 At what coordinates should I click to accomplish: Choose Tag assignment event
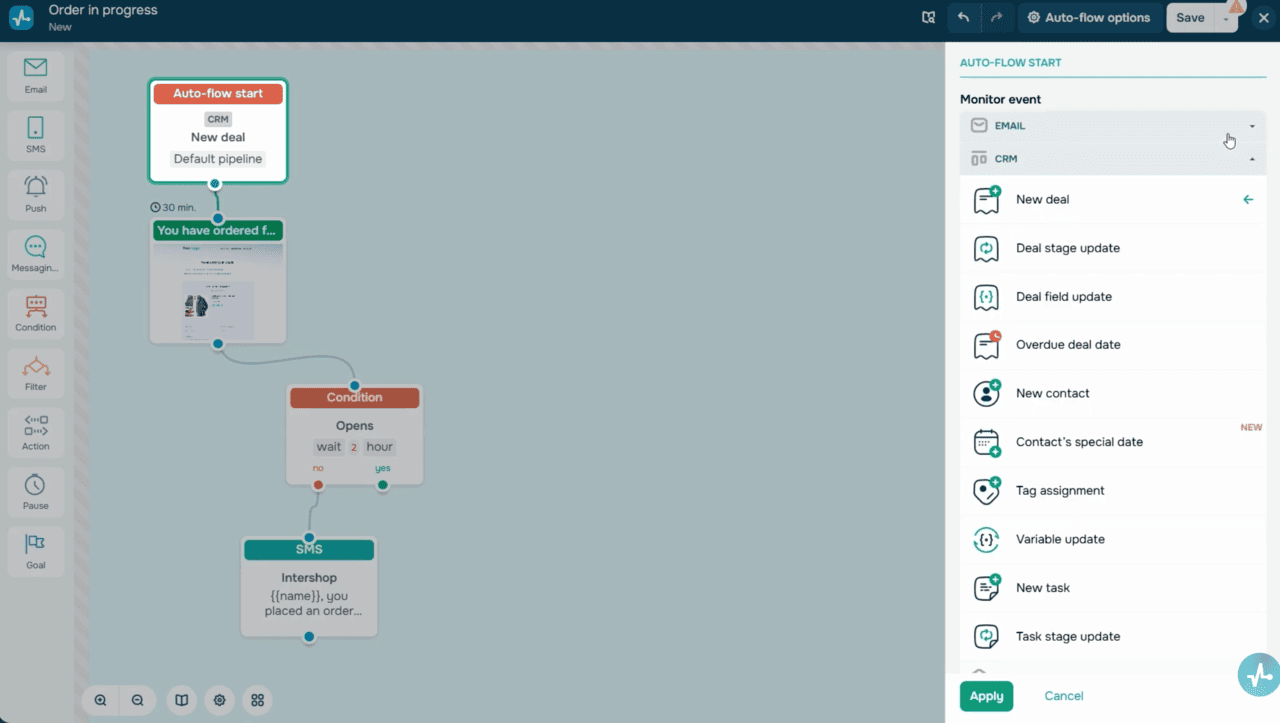pyautogui.click(x=1113, y=491)
